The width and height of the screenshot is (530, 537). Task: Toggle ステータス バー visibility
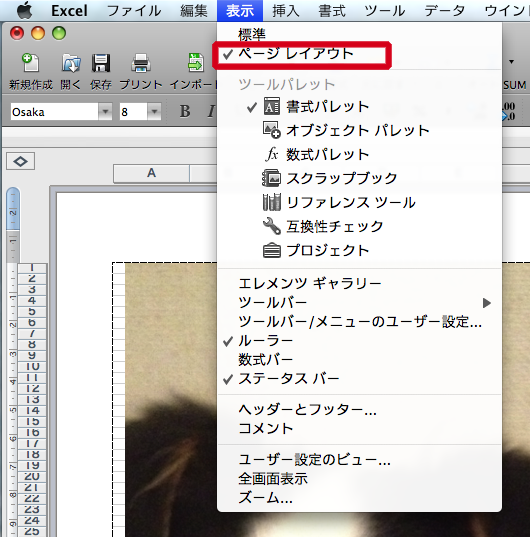(359, 379)
